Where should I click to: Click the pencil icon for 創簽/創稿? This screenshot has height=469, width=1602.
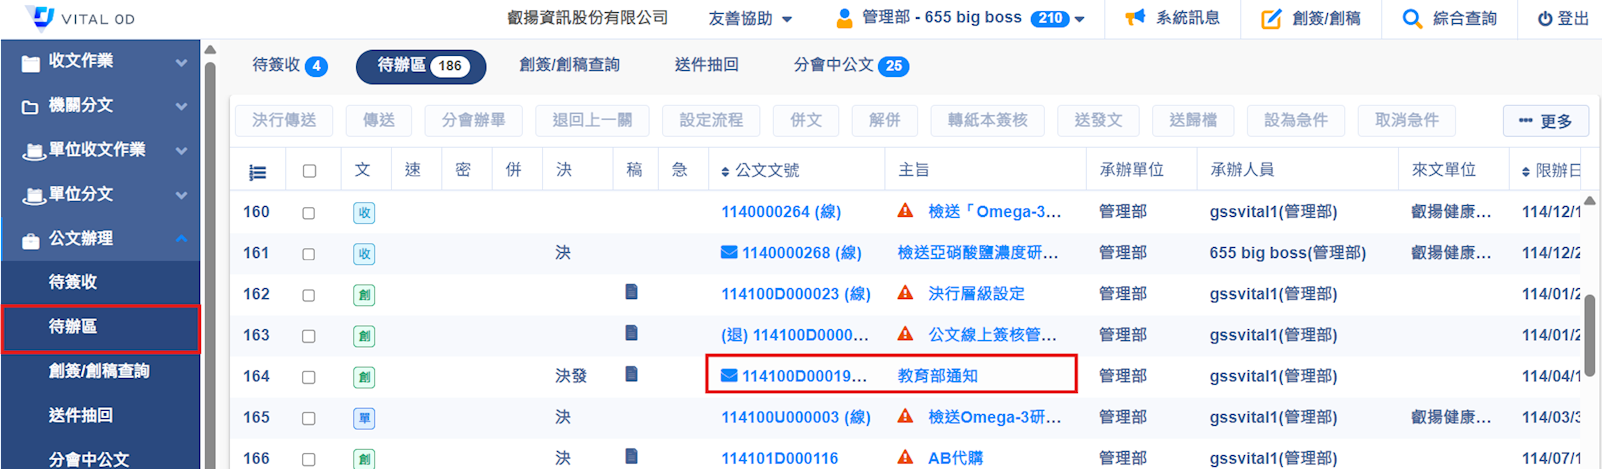pos(1271,18)
